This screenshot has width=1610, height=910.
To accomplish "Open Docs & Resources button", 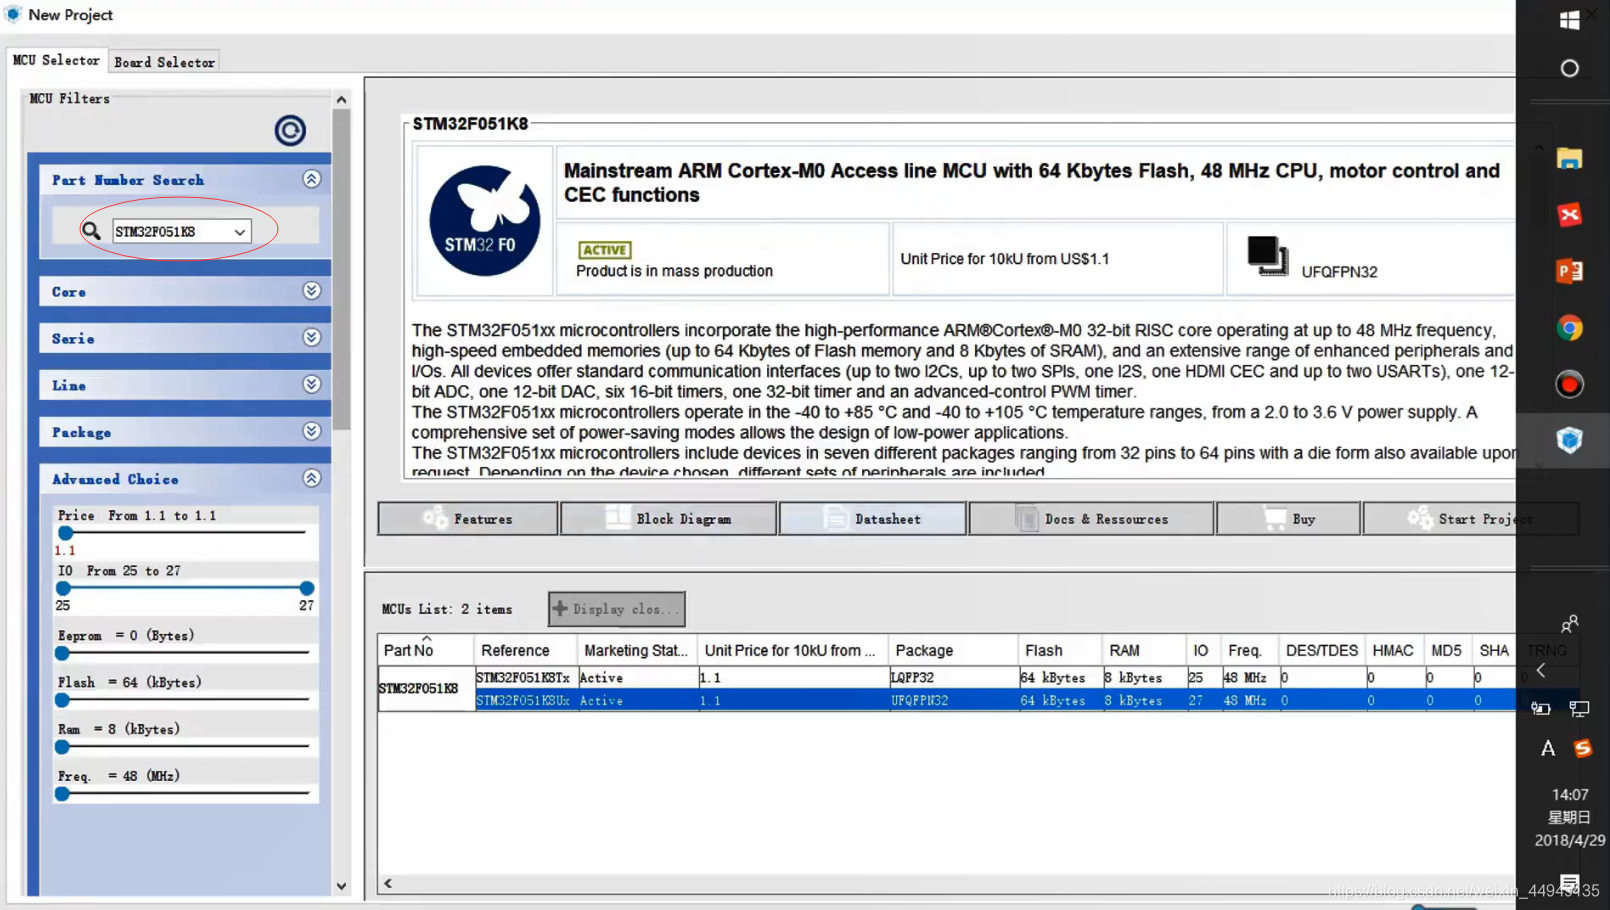I will pyautogui.click(x=1092, y=519).
